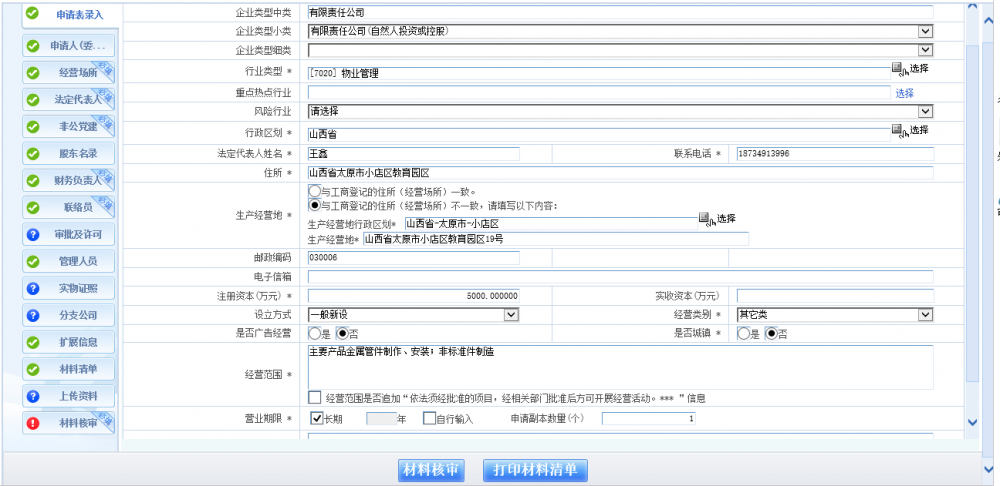Viewport: 1000px width, 486px height.
Task: Switch to the 审批及许可 tab
Action: (68, 235)
